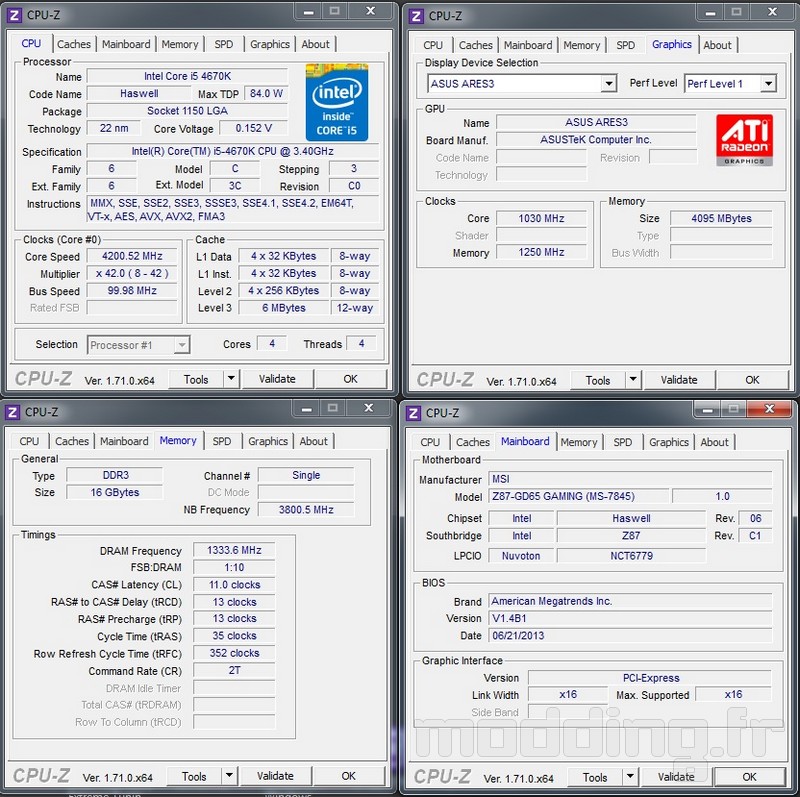Click the DRAM Frequency 1333.6 MHz value
The image size is (800, 797).
pyautogui.click(x=234, y=550)
